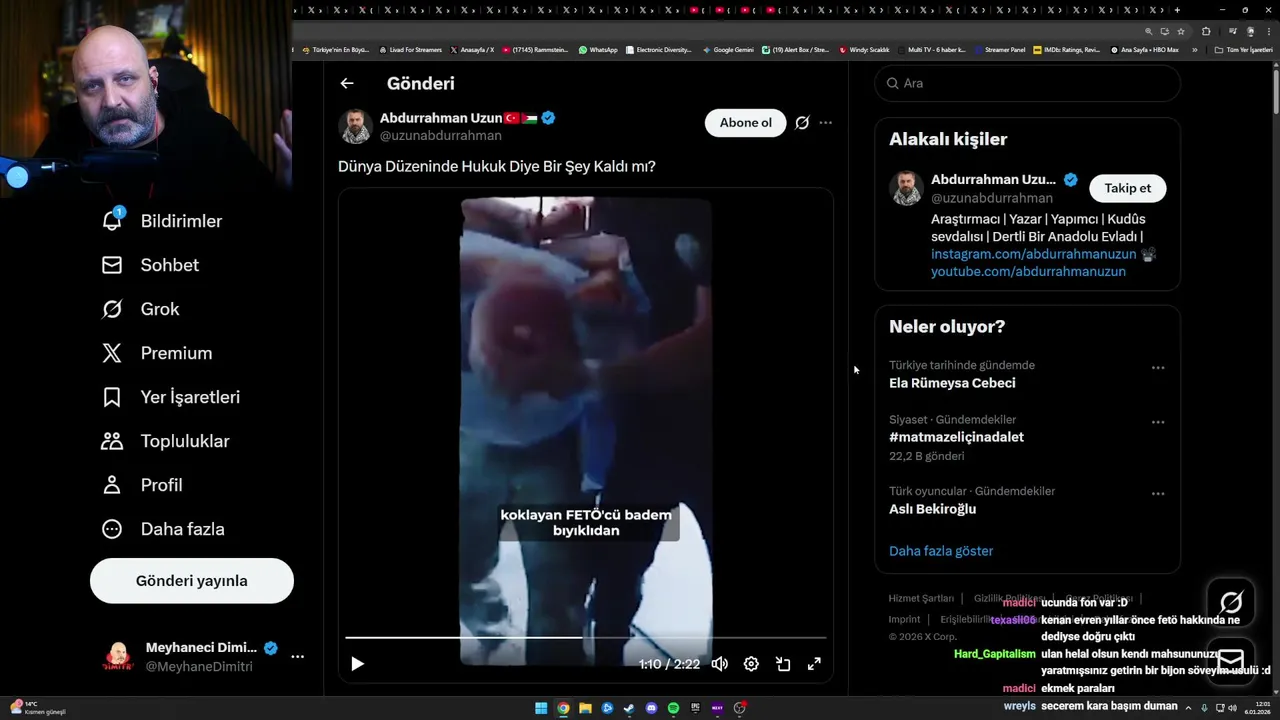Image resolution: width=1280 pixels, height=720 pixels.
Task: Click into the Ara search field
Action: point(1028,83)
